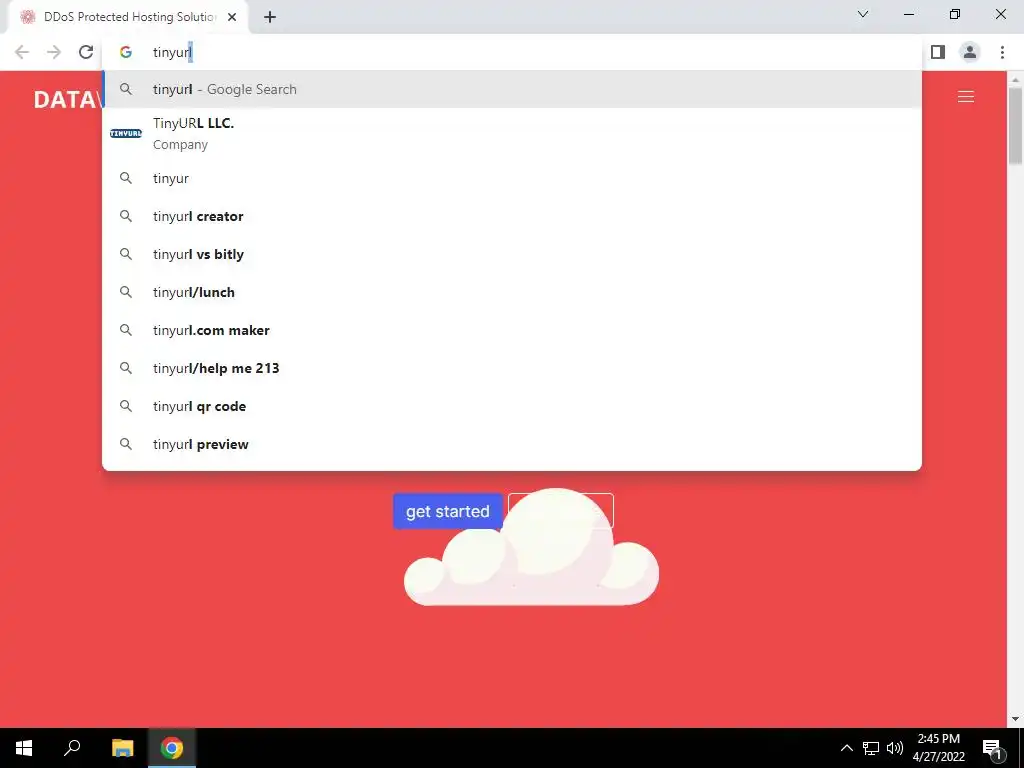Select the DDoS Protected Hosting Solution tab
1024x768 pixels.
128,17
